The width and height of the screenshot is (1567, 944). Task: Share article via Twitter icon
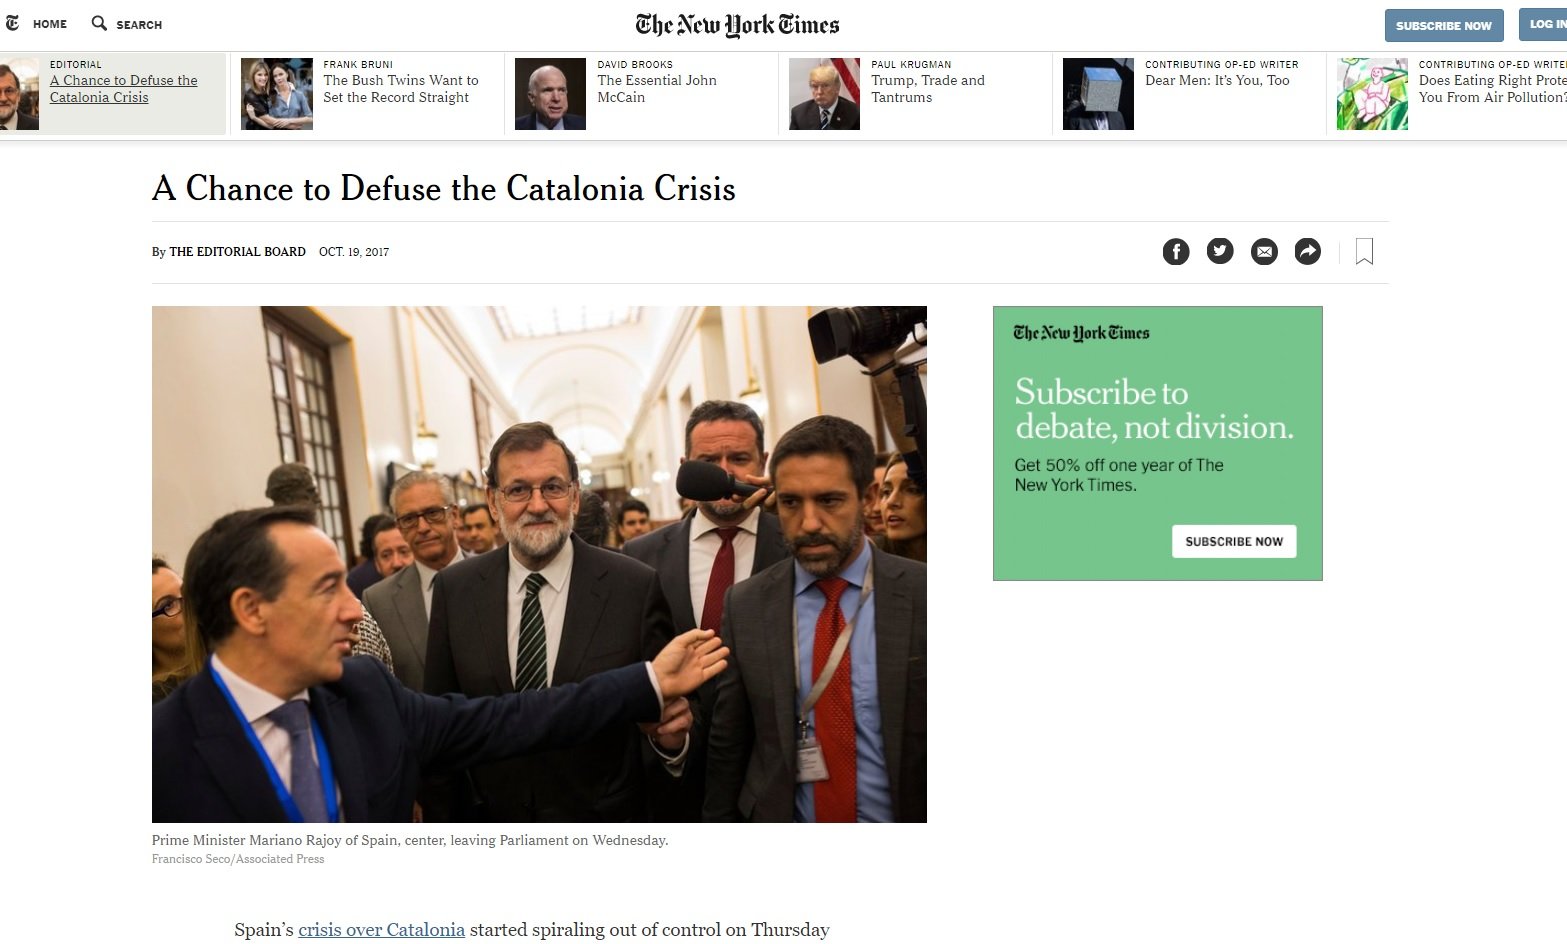1220,251
